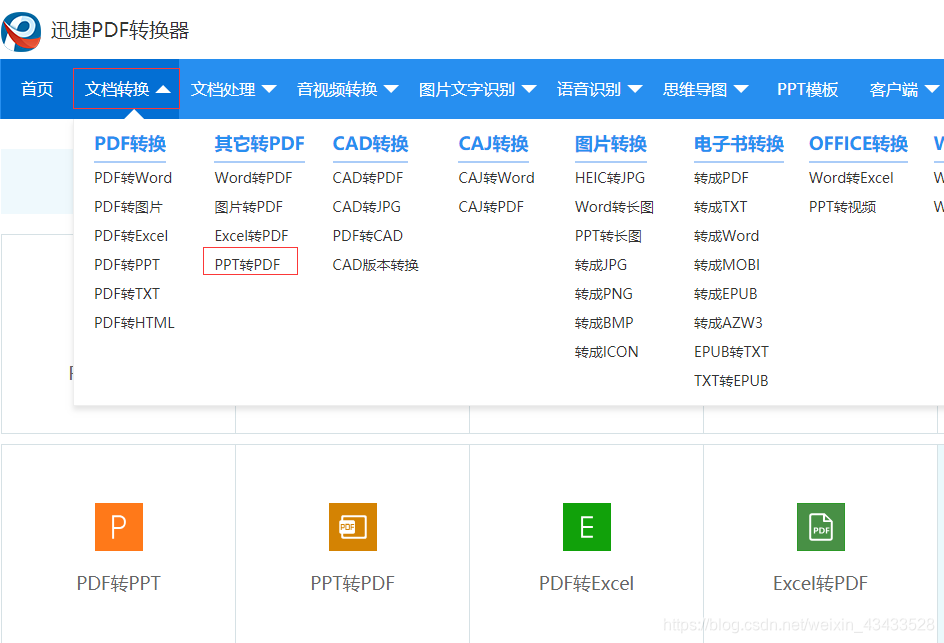Click the CAJ转换 column heading
The height and width of the screenshot is (643, 944).
pos(494,144)
